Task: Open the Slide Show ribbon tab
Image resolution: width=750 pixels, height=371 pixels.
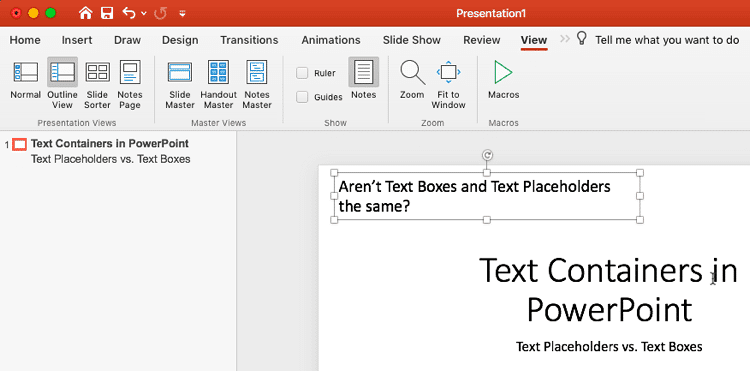Action: click(412, 40)
